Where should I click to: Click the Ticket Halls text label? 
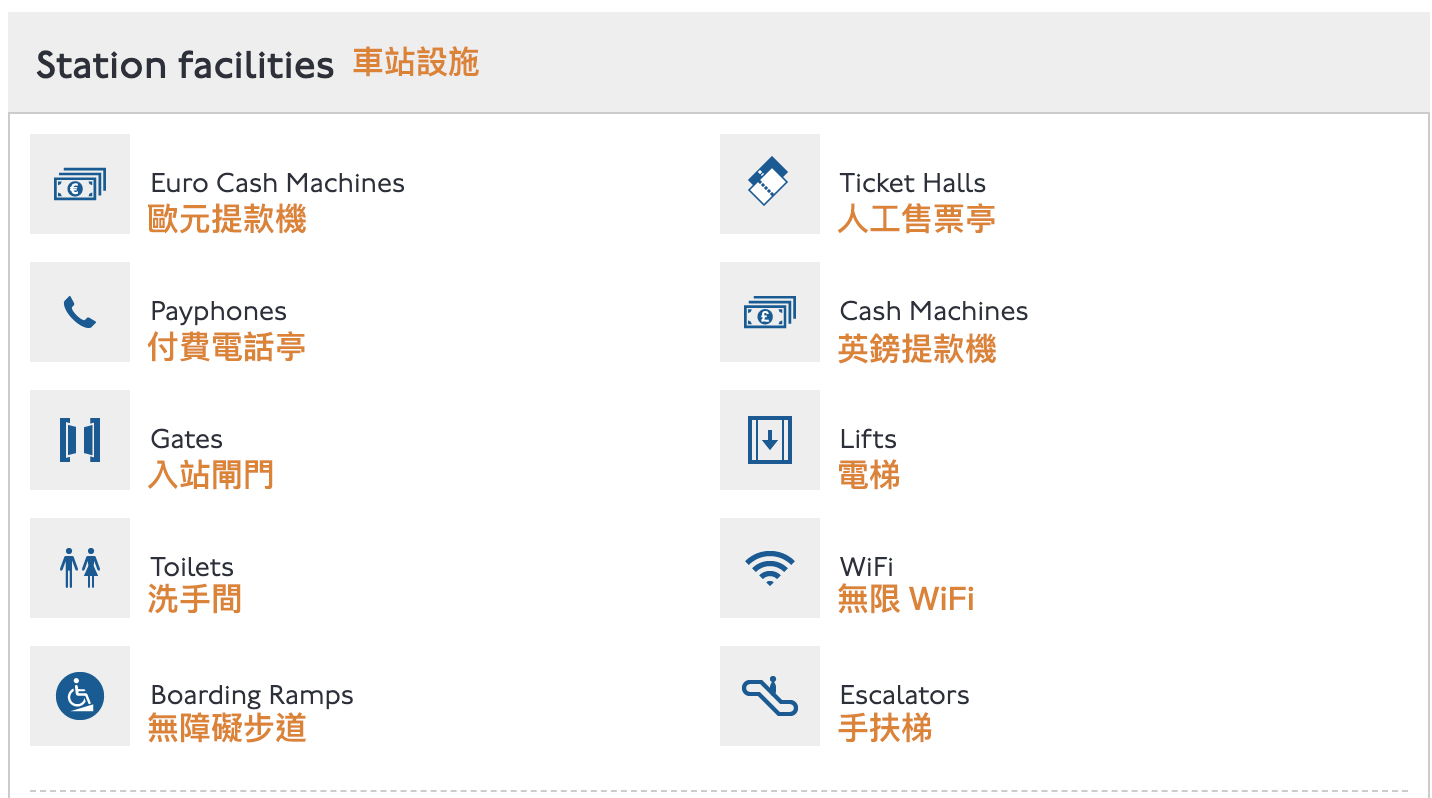click(912, 183)
